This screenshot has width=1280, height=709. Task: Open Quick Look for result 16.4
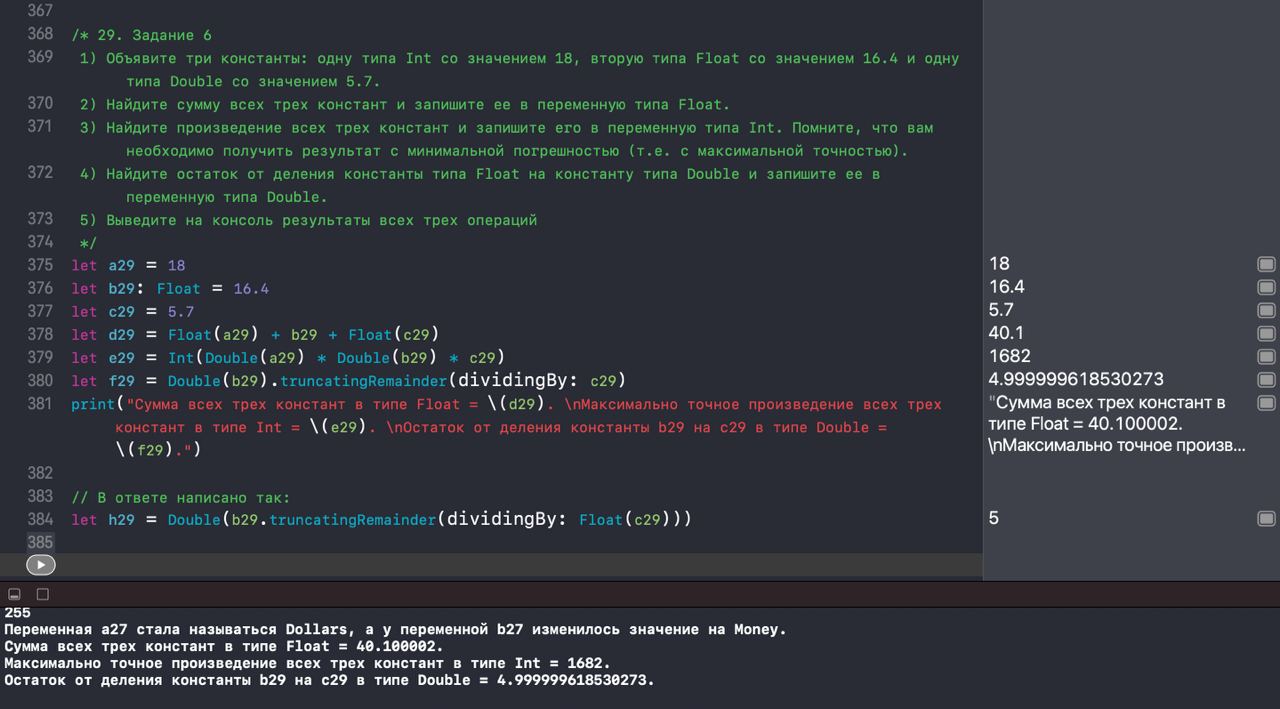point(1266,287)
